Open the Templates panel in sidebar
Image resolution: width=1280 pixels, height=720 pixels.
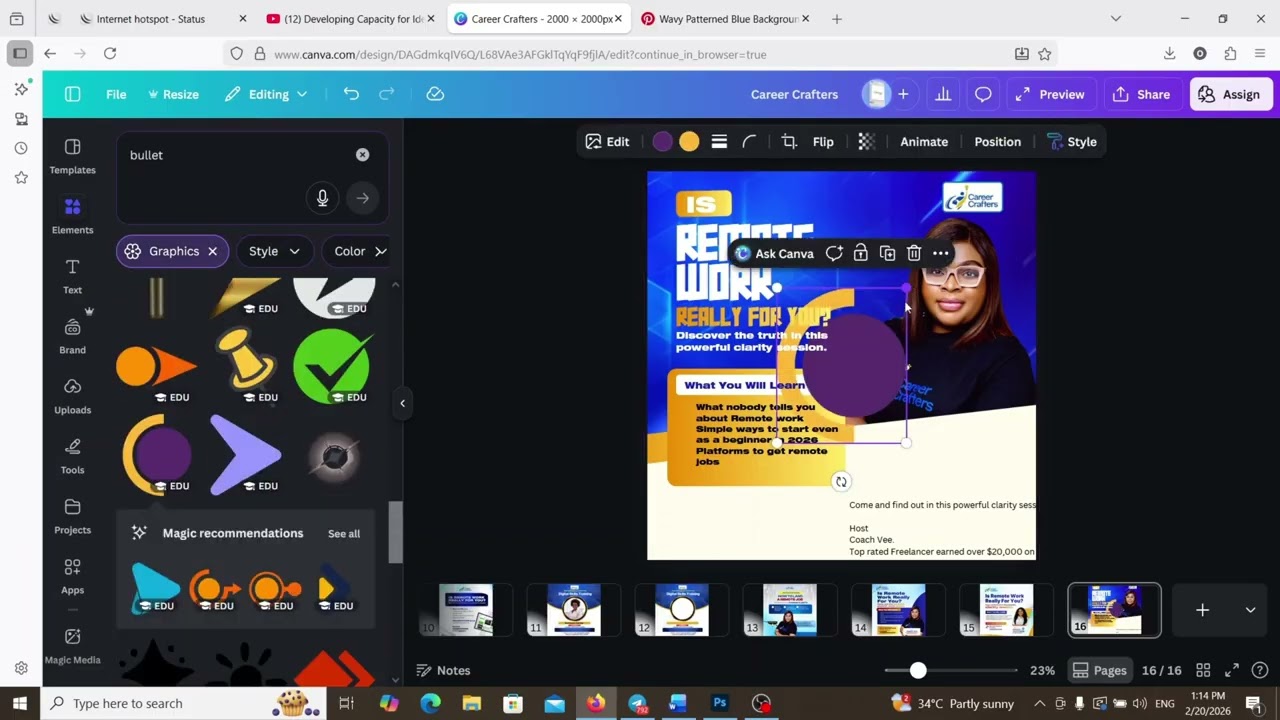pyautogui.click(x=72, y=156)
